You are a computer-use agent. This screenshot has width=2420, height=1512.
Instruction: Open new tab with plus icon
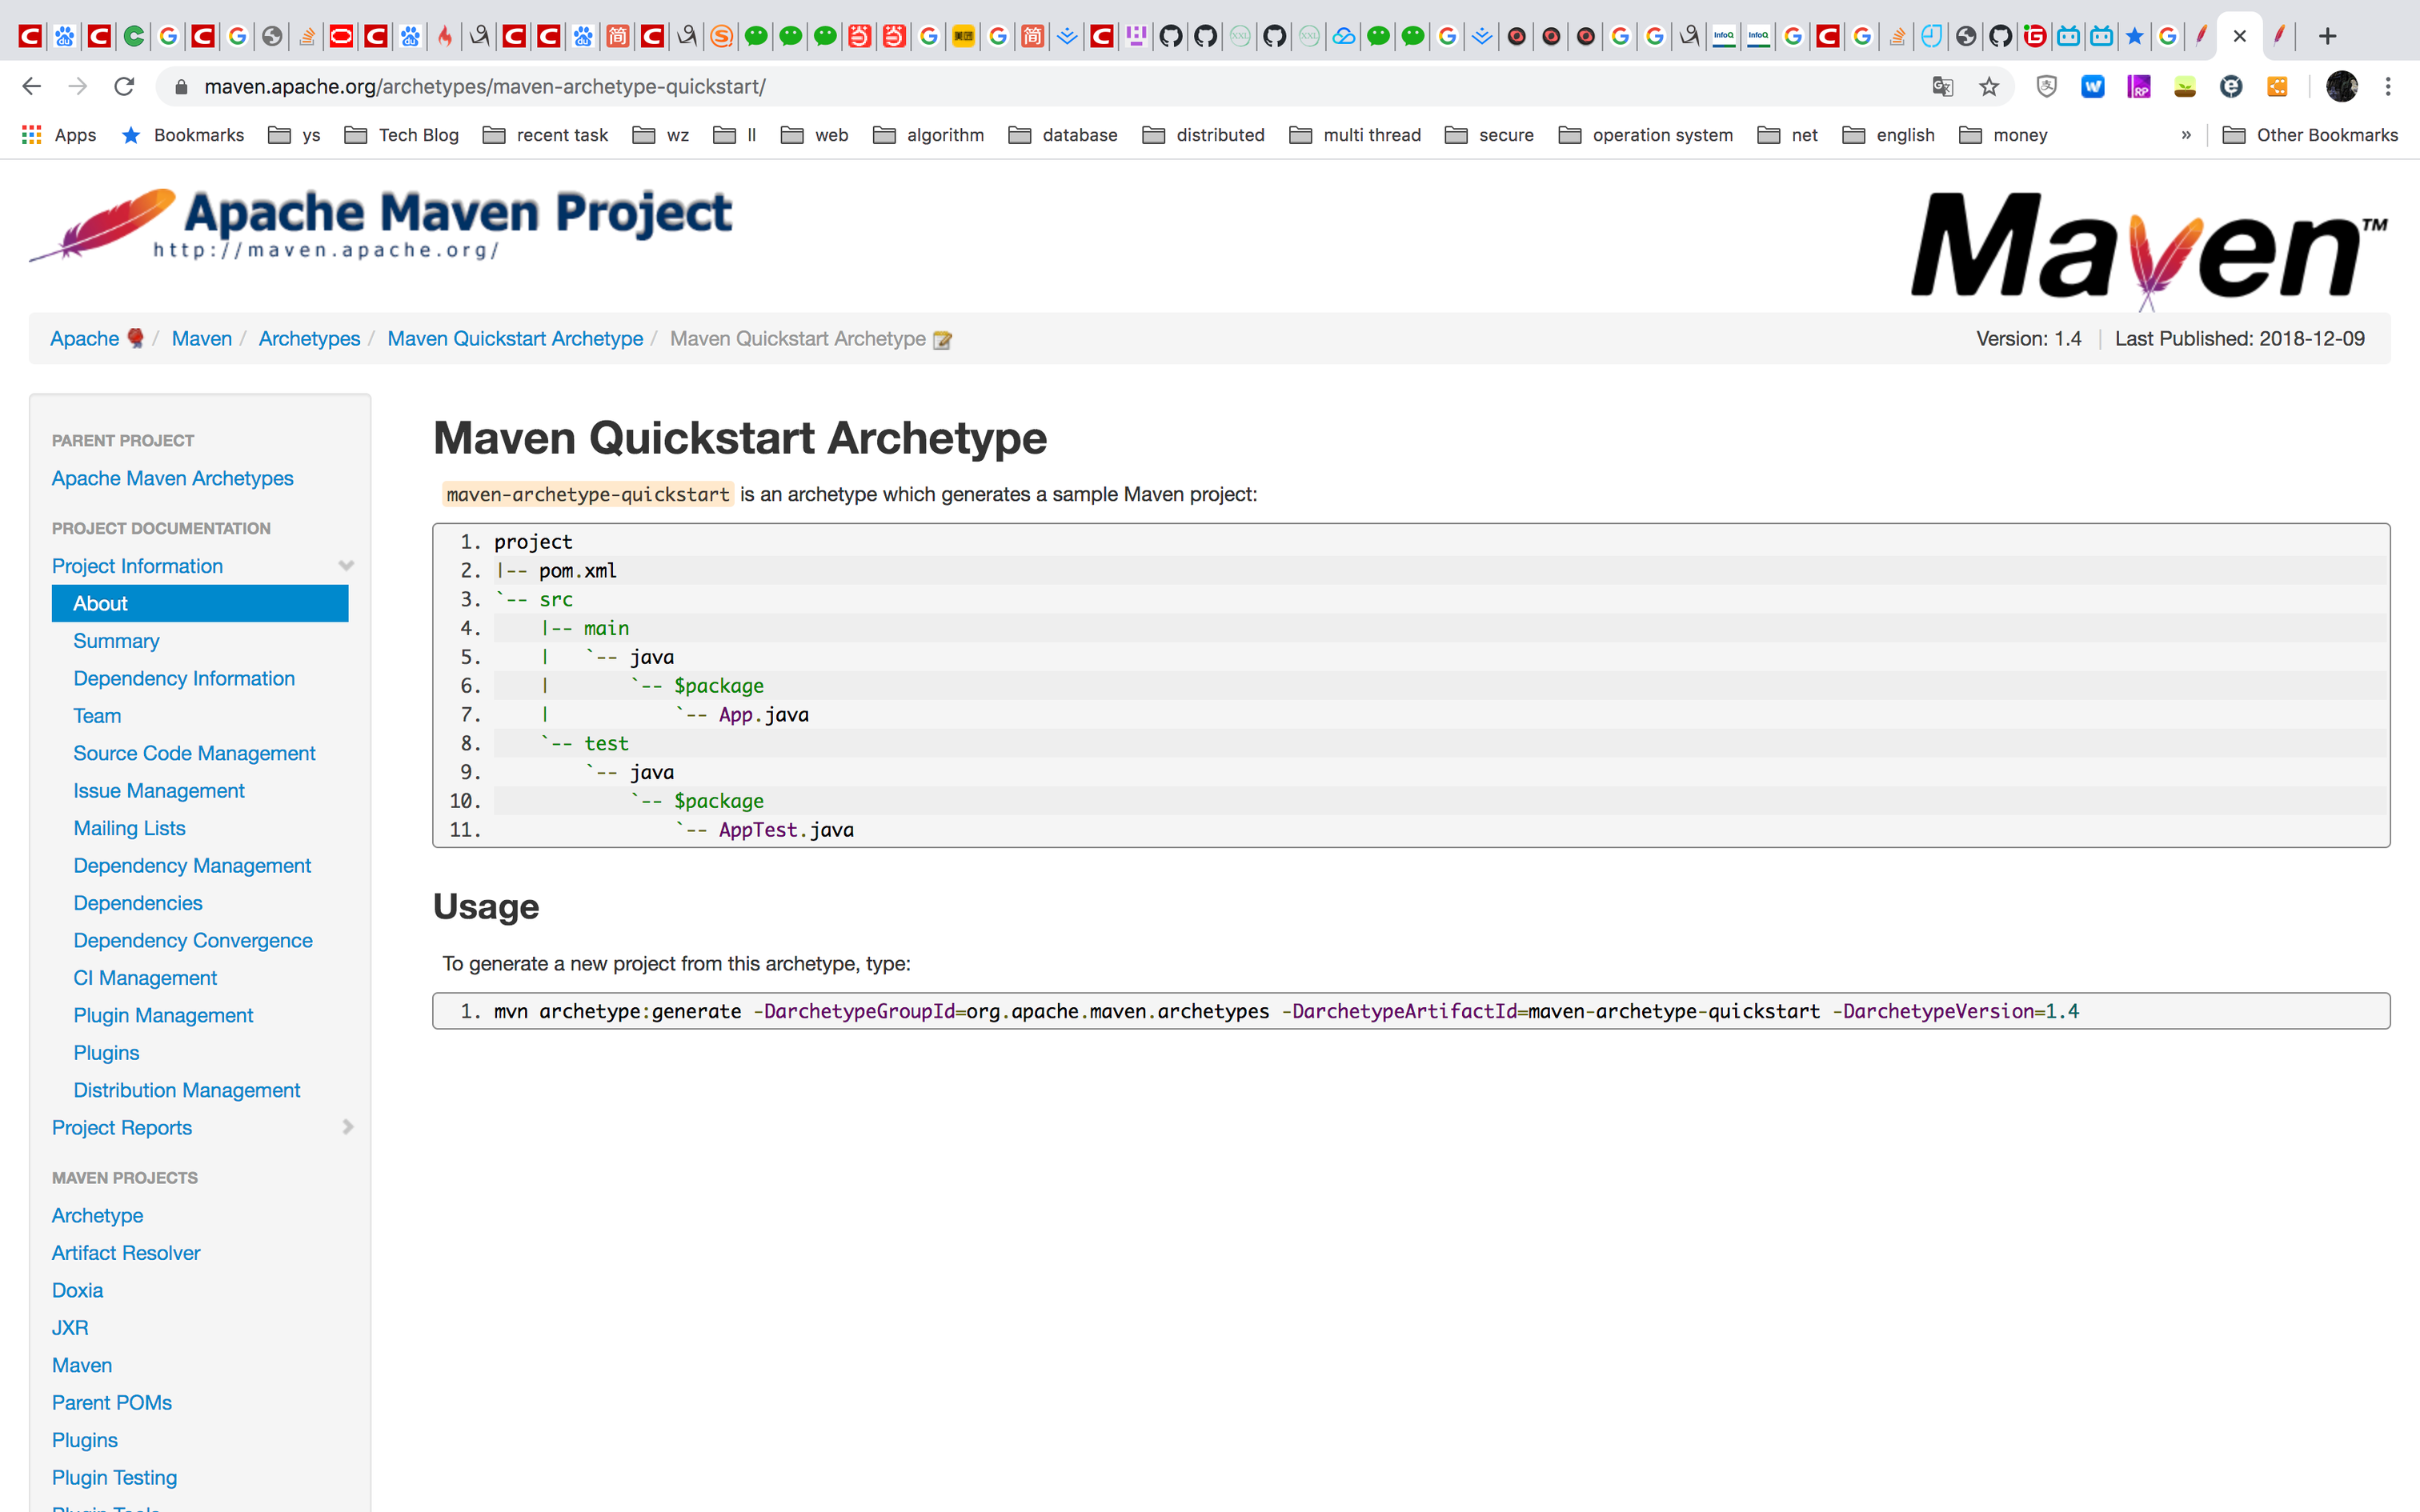2328,37
